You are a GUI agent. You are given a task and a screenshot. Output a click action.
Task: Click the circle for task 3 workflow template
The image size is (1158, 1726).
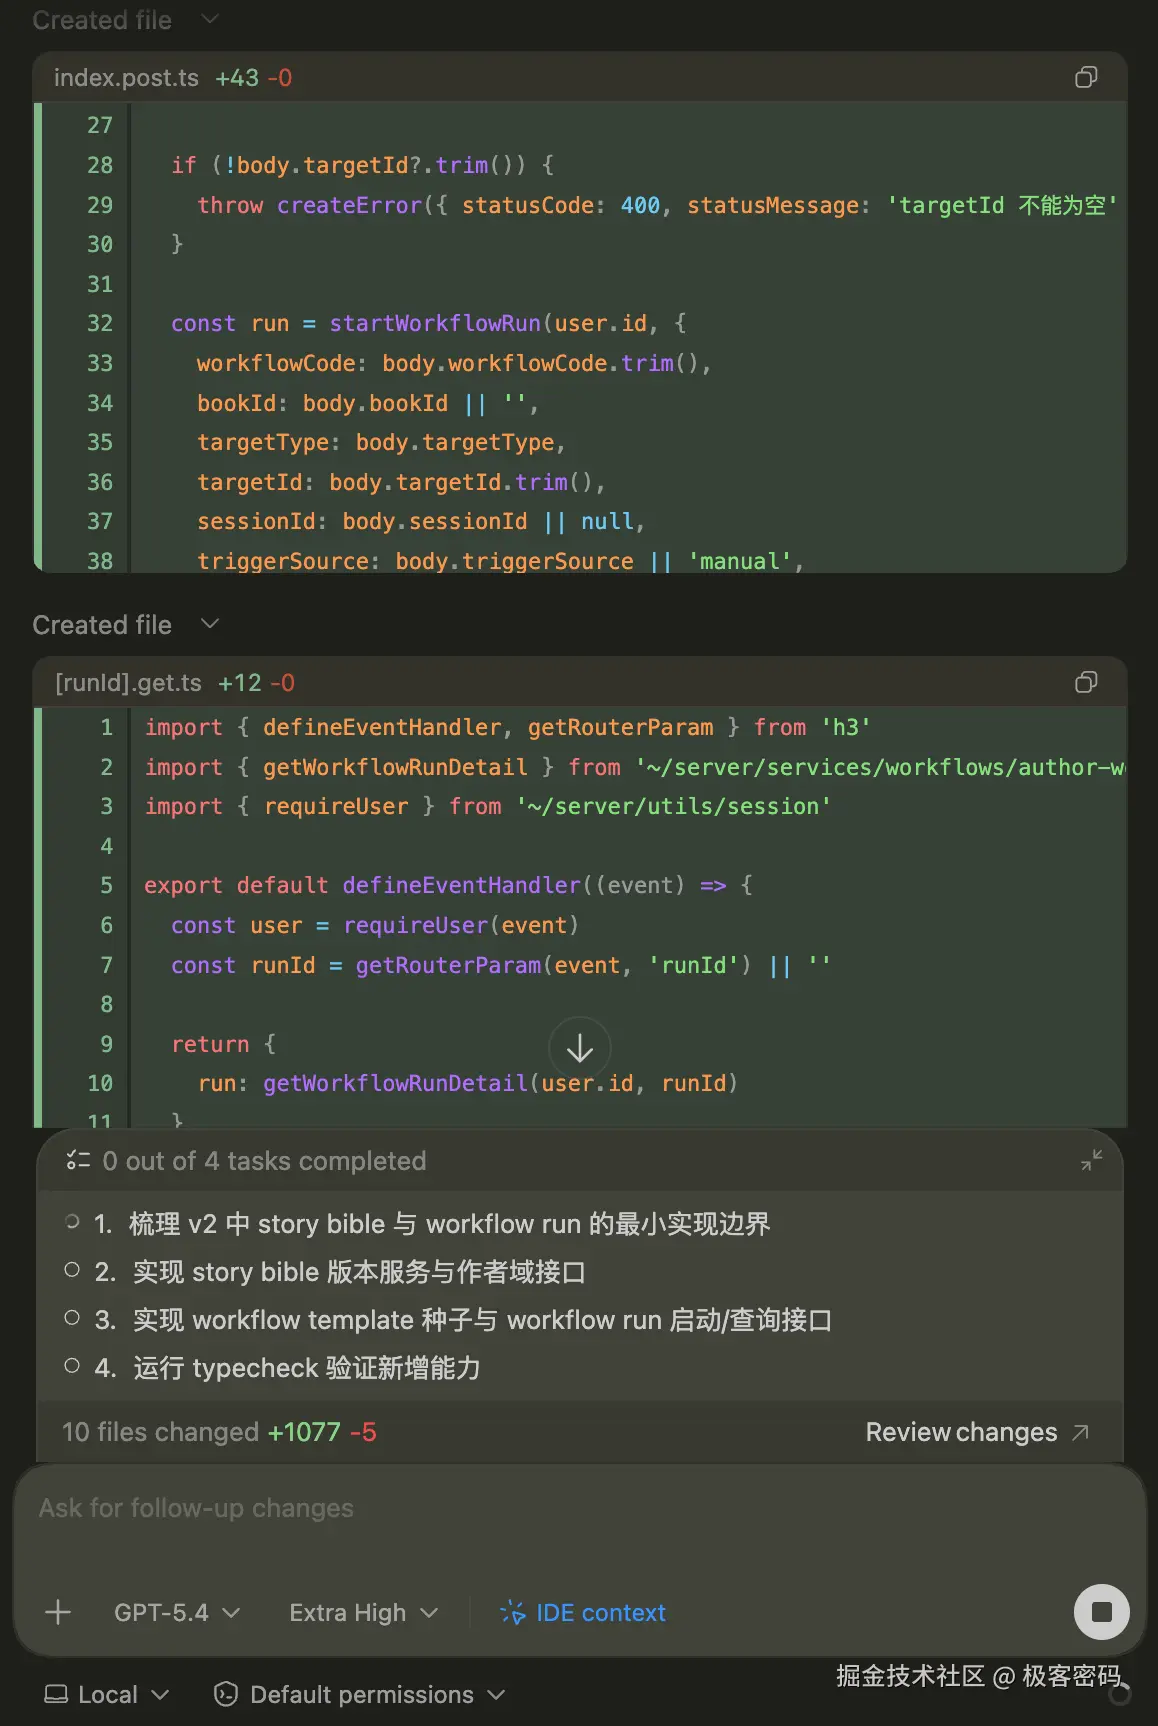pyautogui.click(x=72, y=1318)
